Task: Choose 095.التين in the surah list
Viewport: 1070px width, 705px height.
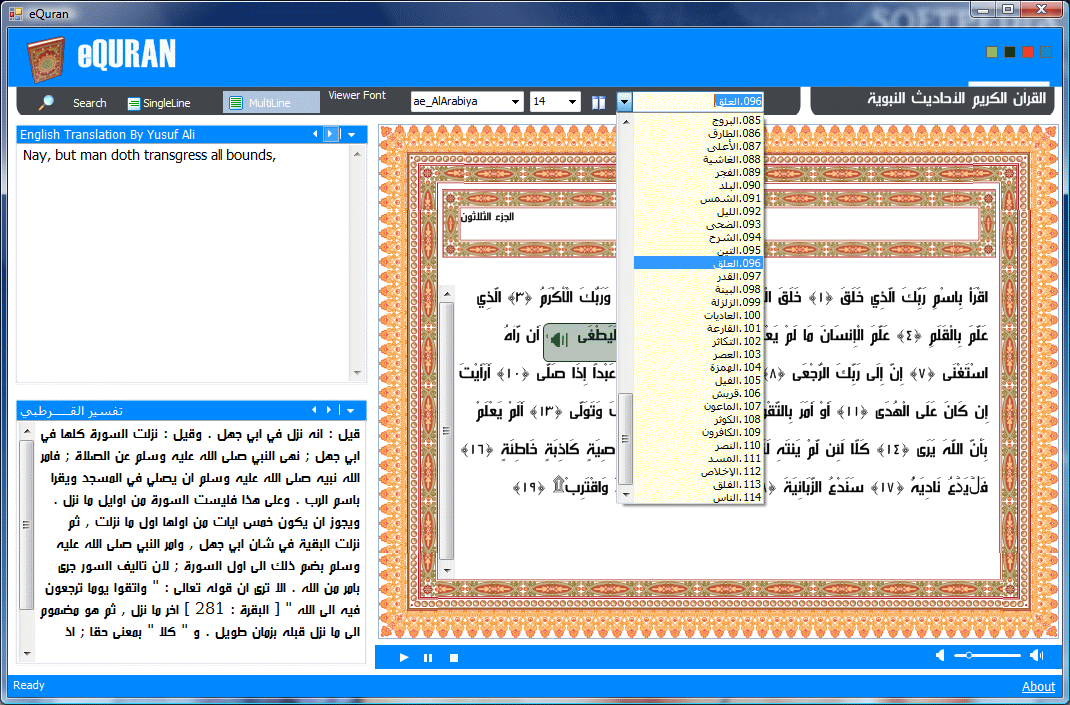Action: [698, 250]
